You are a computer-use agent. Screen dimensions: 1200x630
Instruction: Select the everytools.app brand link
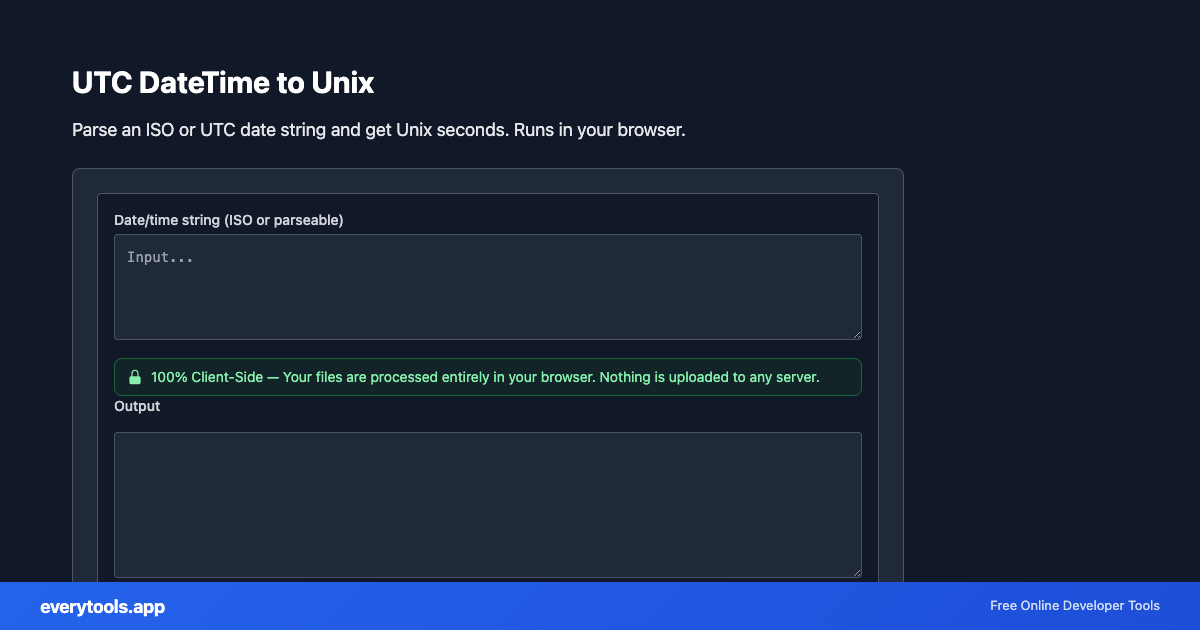point(102,607)
